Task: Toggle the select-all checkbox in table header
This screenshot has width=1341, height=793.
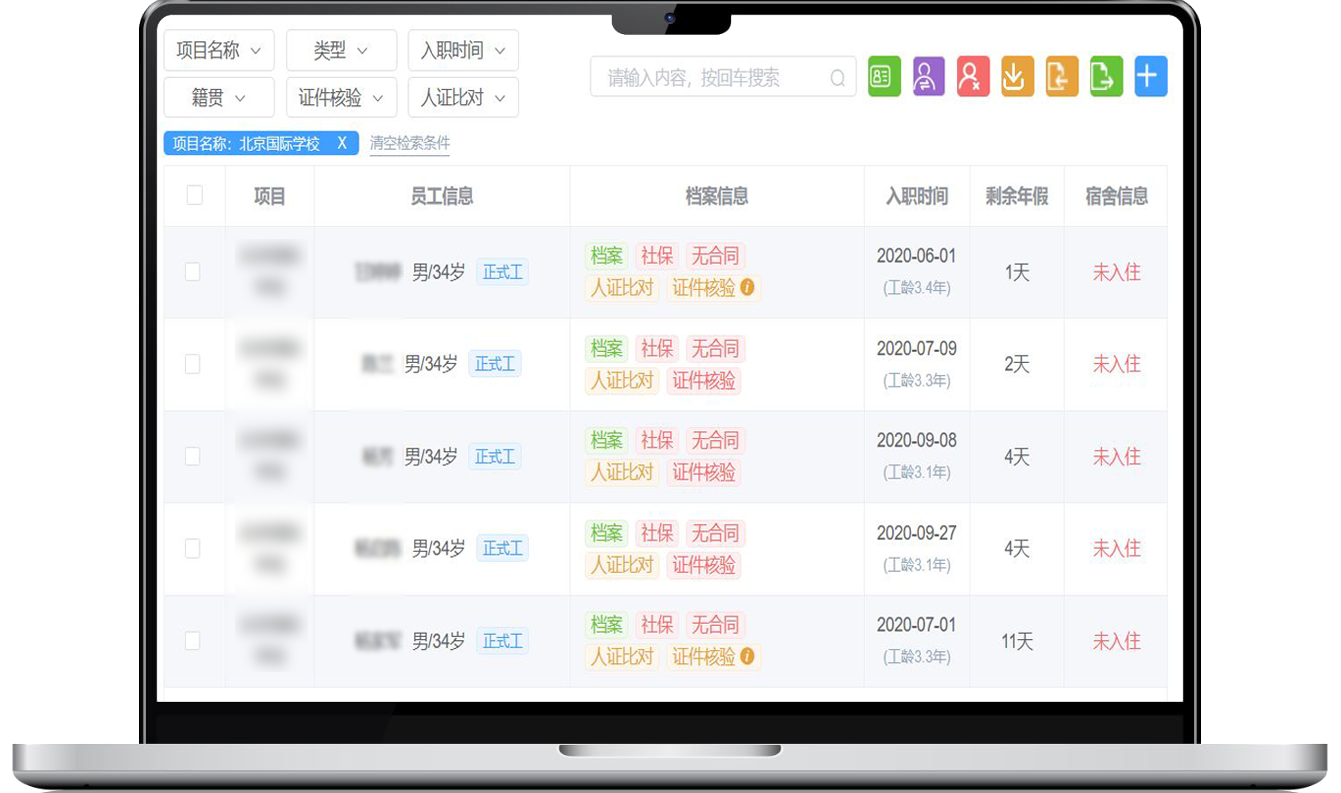Action: [x=195, y=196]
